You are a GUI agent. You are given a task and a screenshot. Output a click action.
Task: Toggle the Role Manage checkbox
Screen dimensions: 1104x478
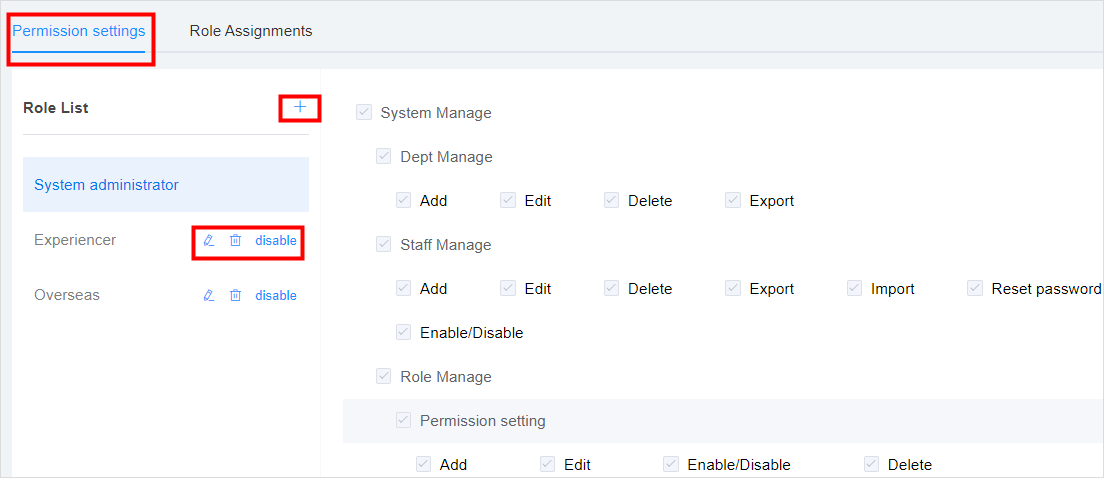tap(384, 376)
